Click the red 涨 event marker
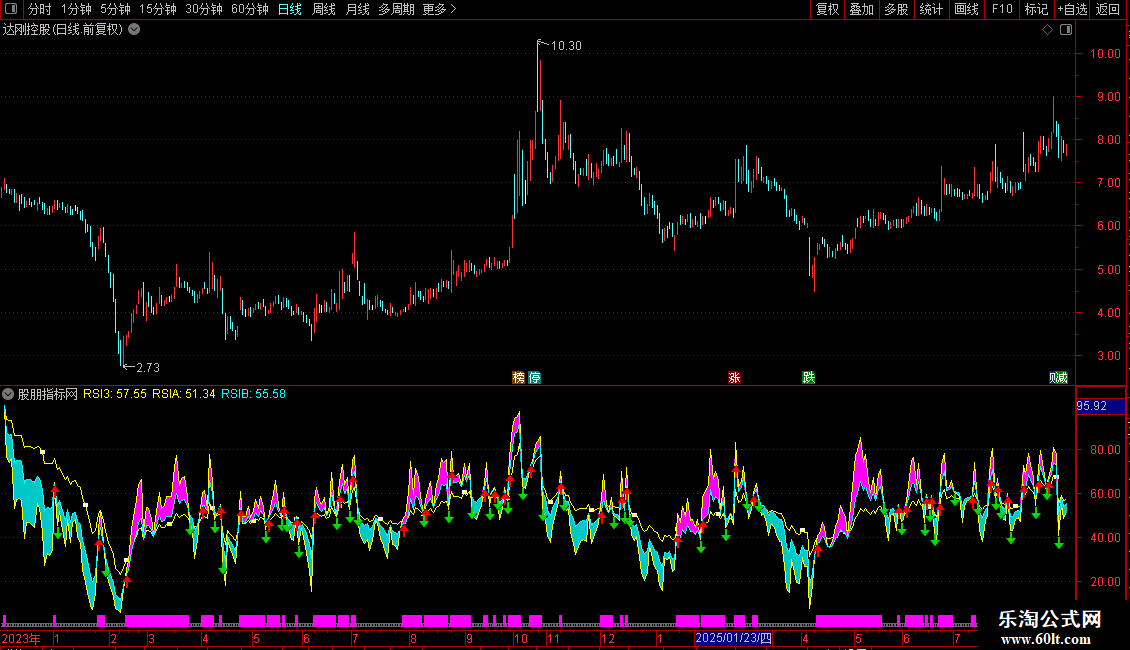1130x650 pixels. tap(734, 378)
